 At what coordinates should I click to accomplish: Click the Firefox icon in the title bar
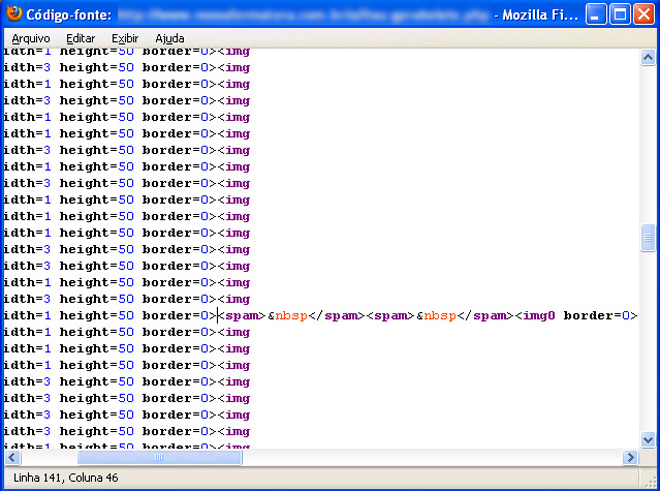[x=14, y=15]
